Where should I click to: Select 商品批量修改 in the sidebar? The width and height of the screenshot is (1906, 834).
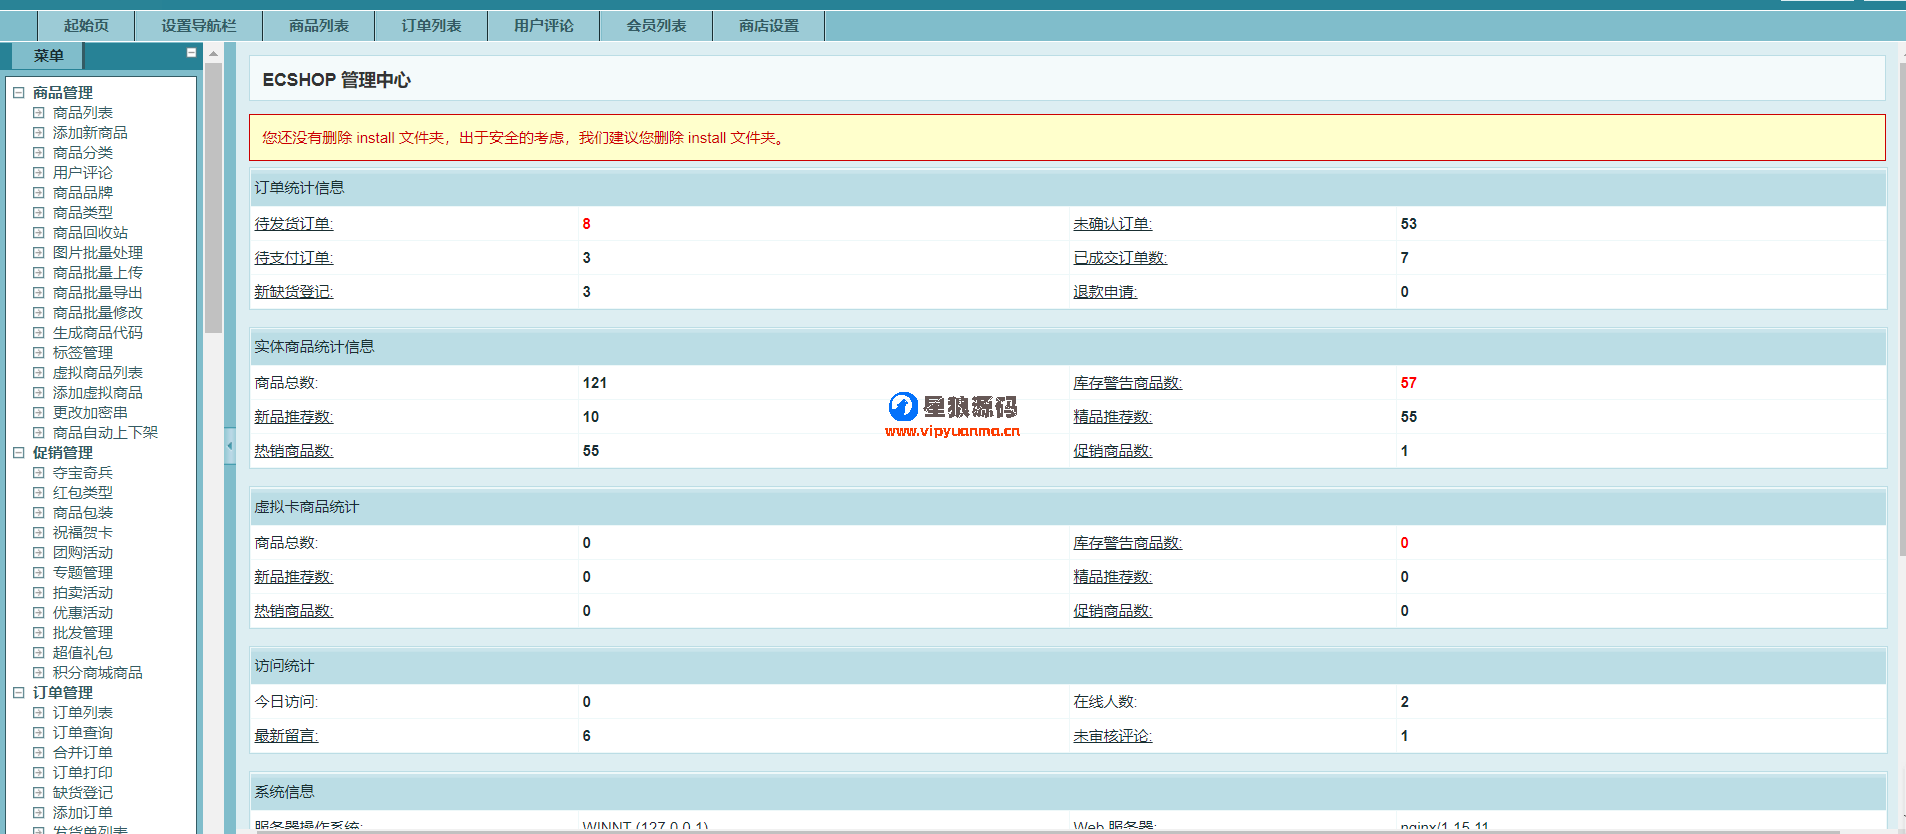98,312
